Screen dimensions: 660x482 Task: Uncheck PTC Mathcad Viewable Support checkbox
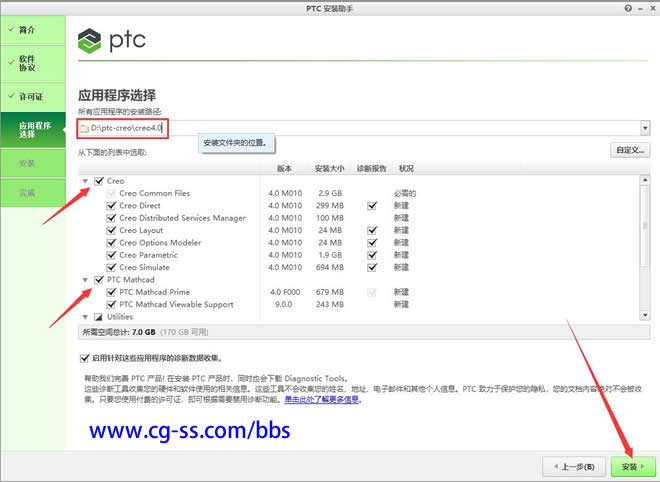(111, 304)
